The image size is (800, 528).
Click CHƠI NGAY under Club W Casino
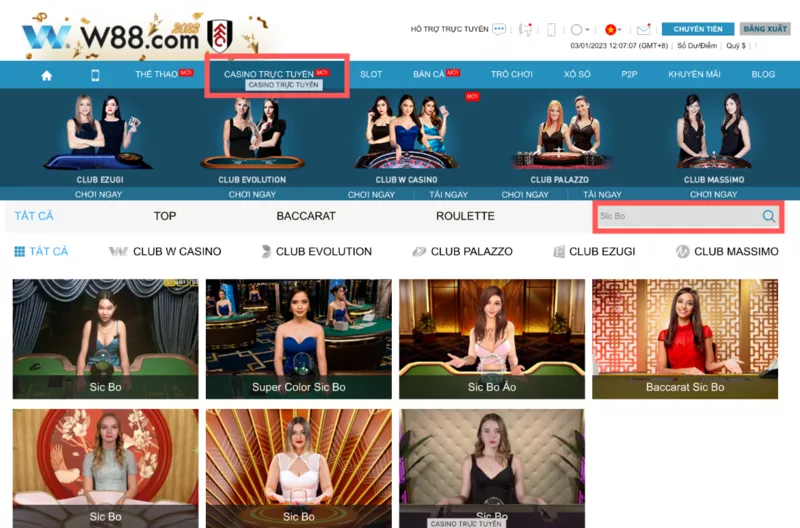click(x=371, y=194)
